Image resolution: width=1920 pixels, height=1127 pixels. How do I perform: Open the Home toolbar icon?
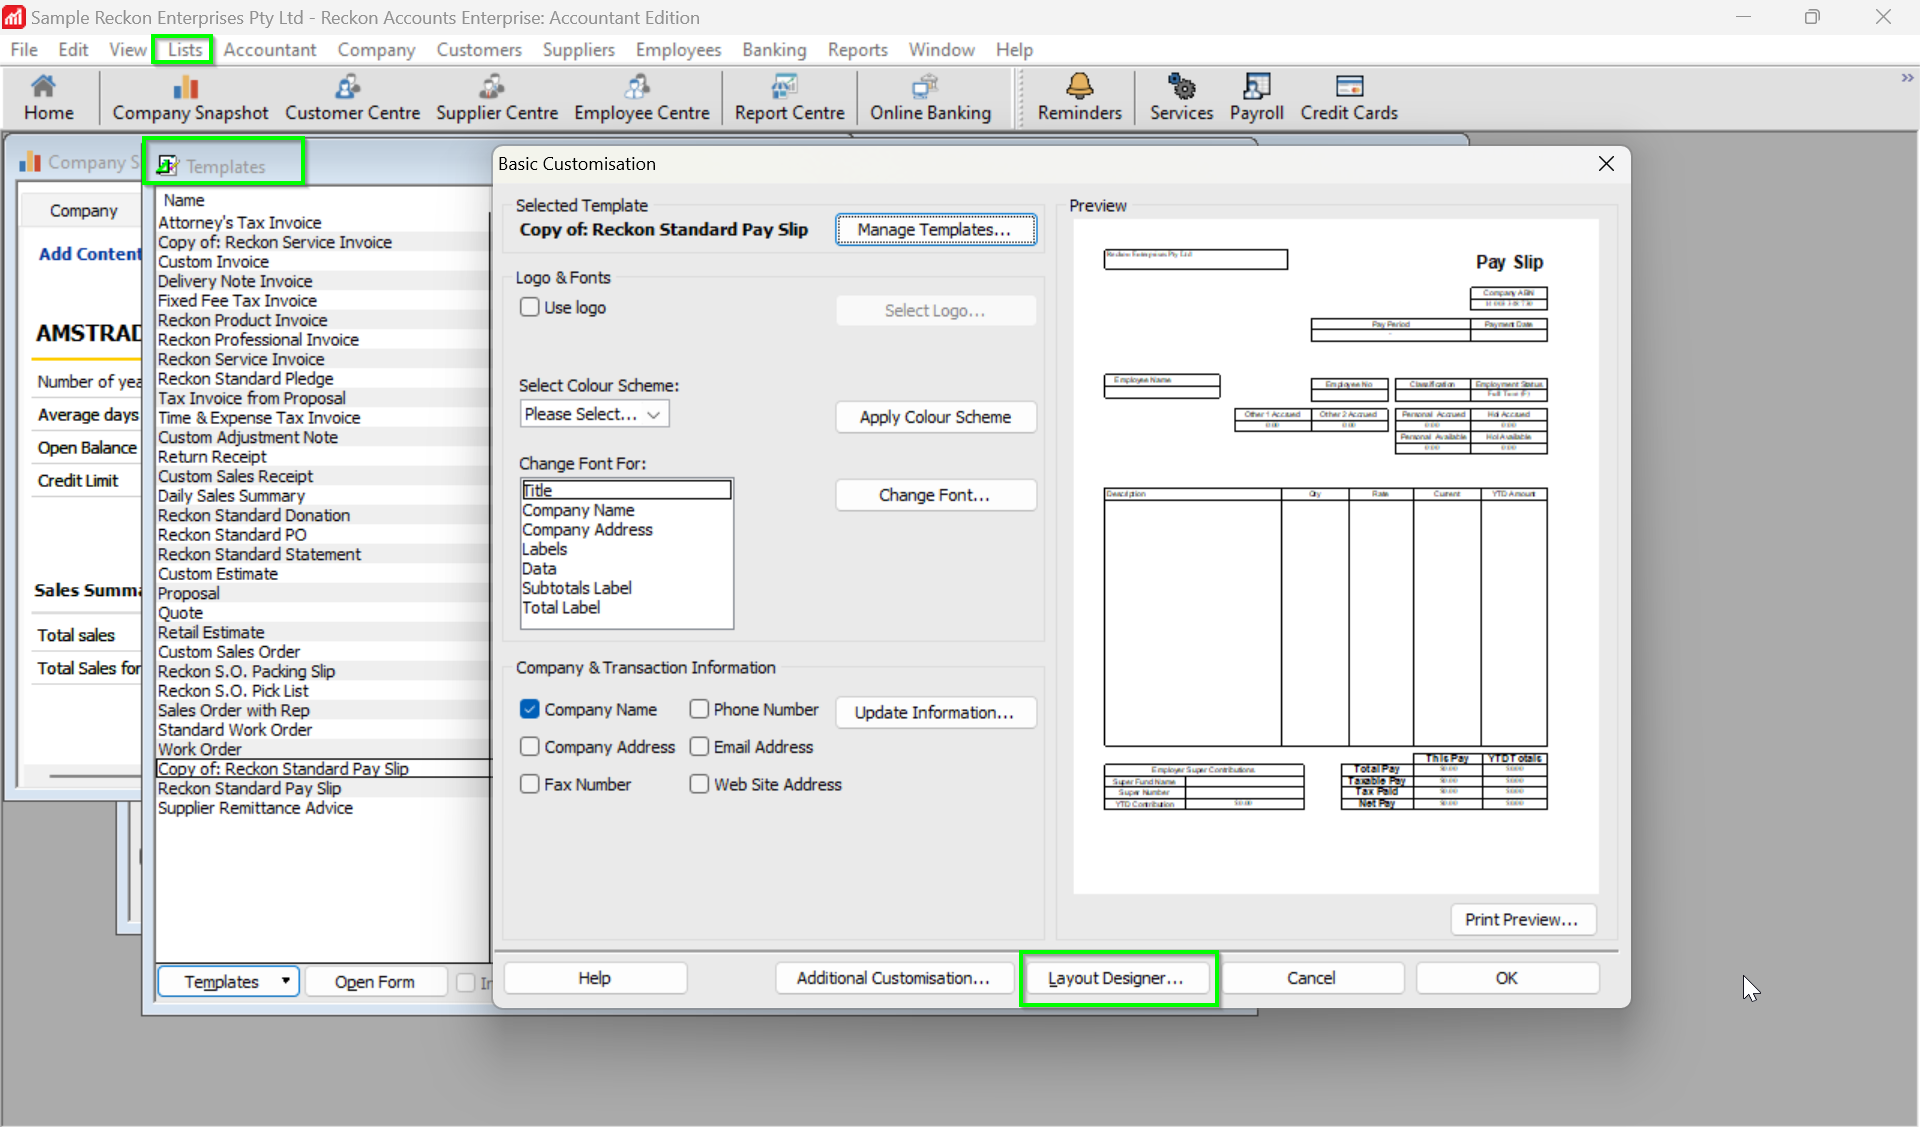pyautogui.click(x=48, y=98)
